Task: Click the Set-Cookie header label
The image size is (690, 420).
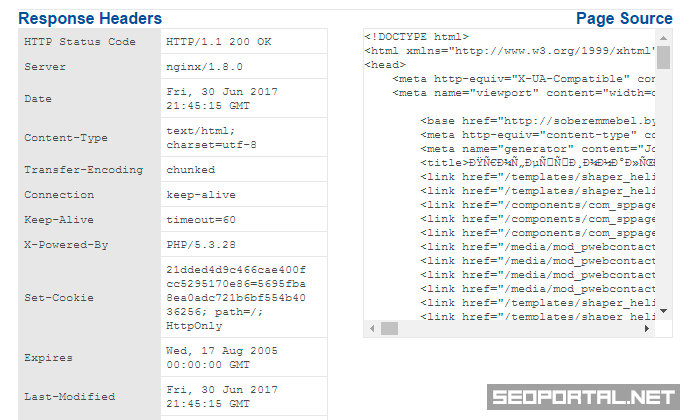Action: click(x=59, y=298)
